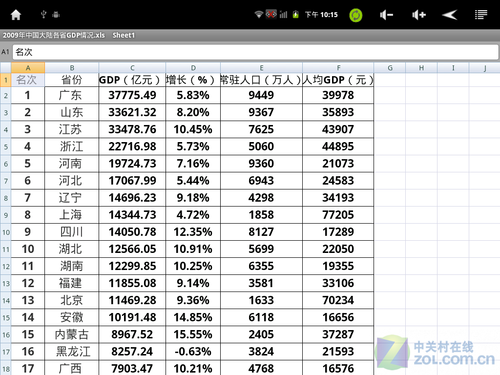Select the 湖南 cell

click(x=72, y=266)
